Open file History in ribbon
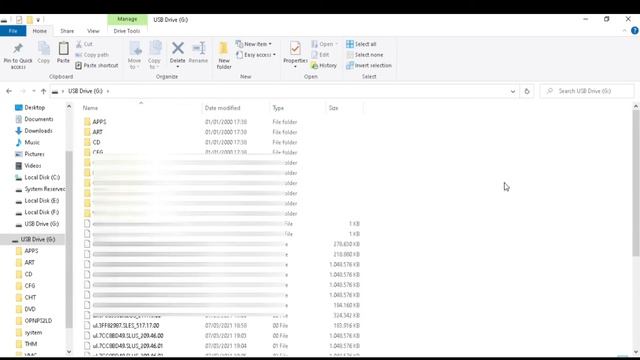The width and height of the screenshot is (640, 360). click(x=324, y=65)
